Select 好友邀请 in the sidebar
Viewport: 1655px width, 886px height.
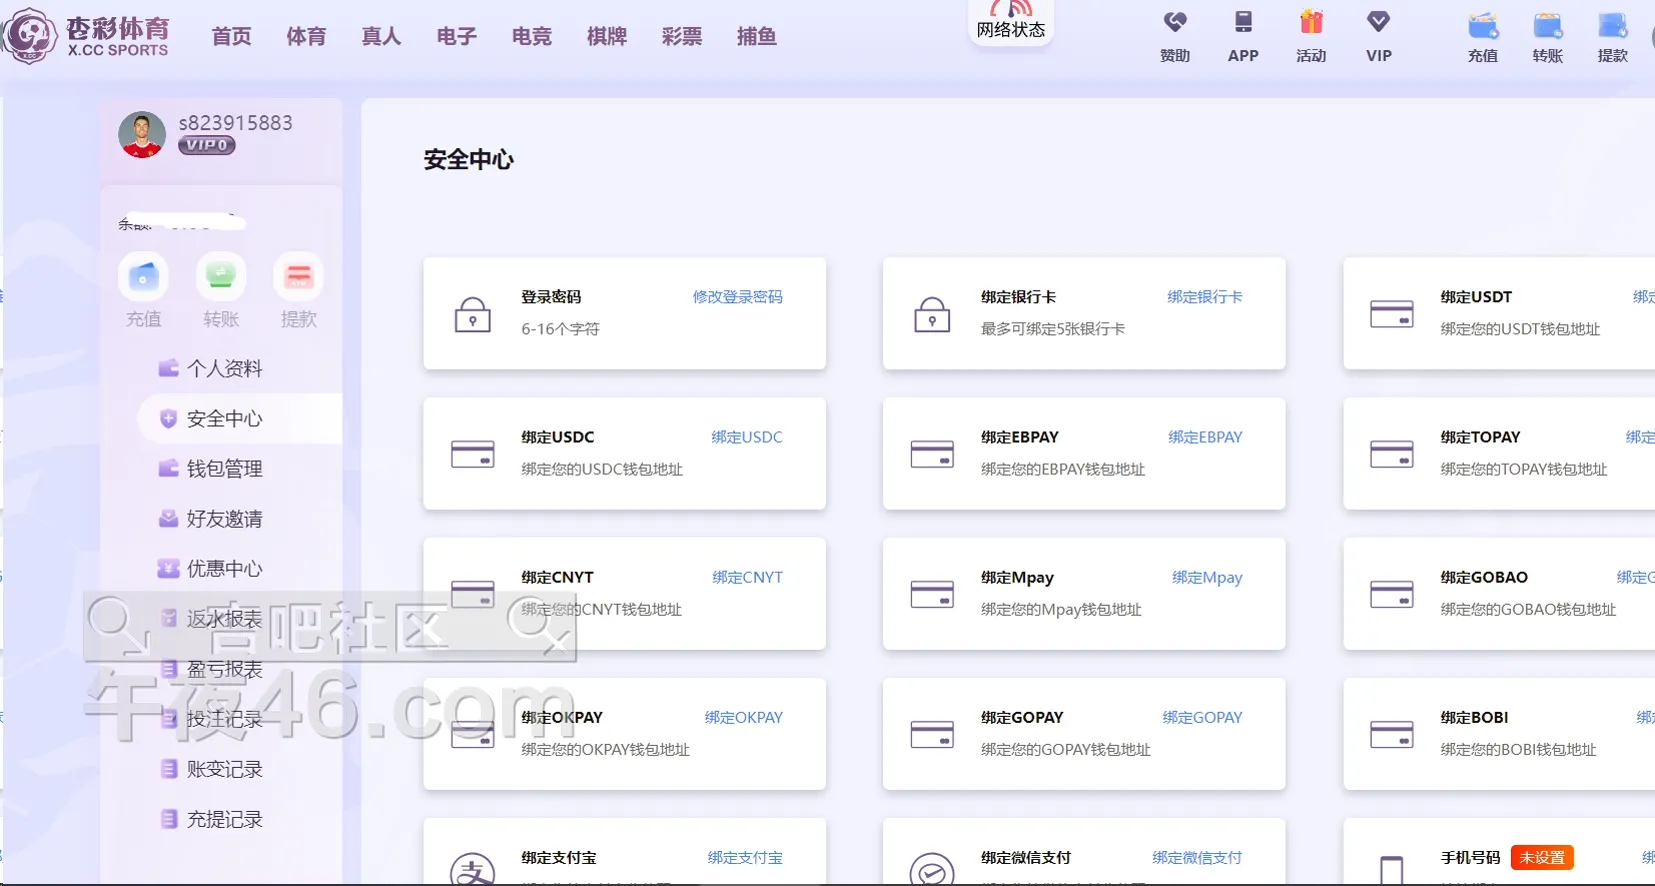(224, 519)
